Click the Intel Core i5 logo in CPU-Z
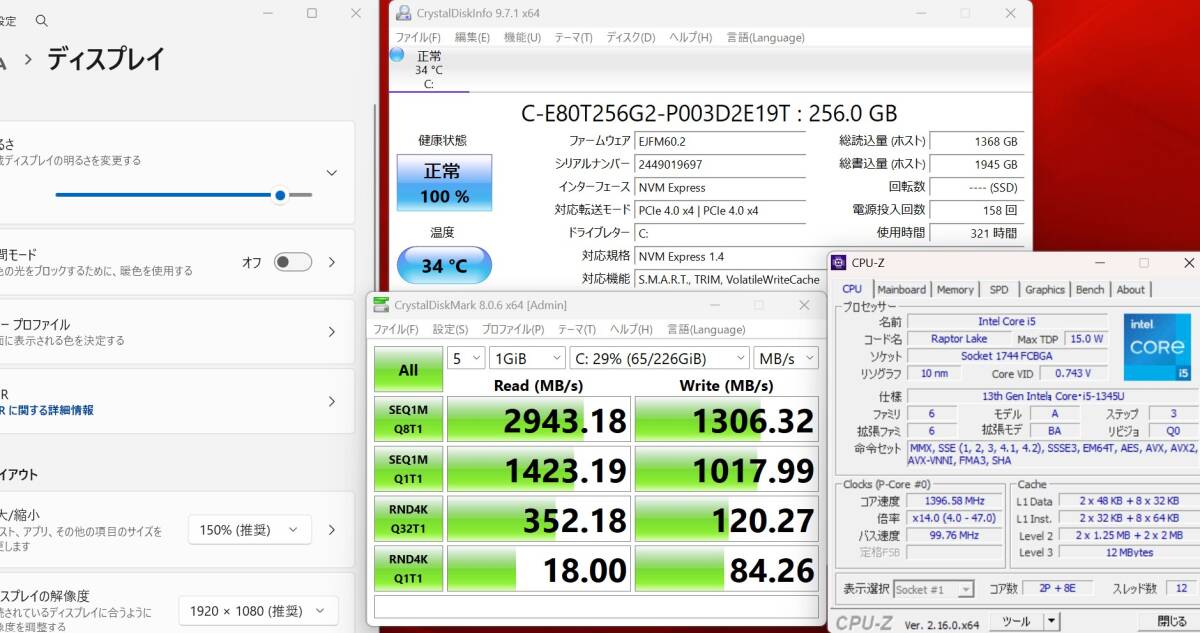Image resolution: width=1200 pixels, height=633 pixels. (1156, 349)
